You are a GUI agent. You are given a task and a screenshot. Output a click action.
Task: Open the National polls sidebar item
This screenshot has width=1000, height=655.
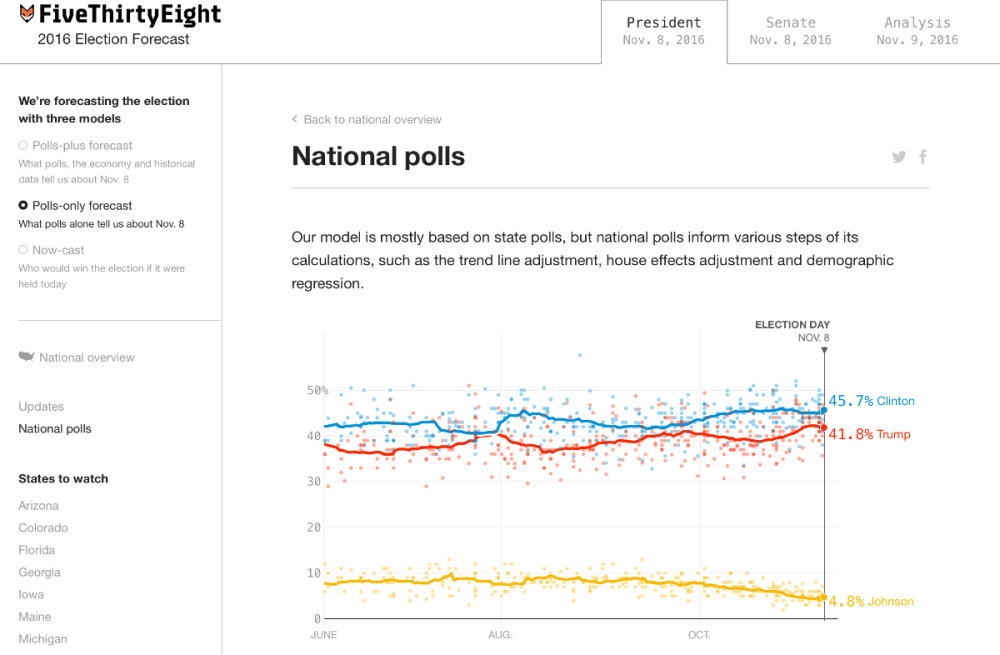(55, 429)
